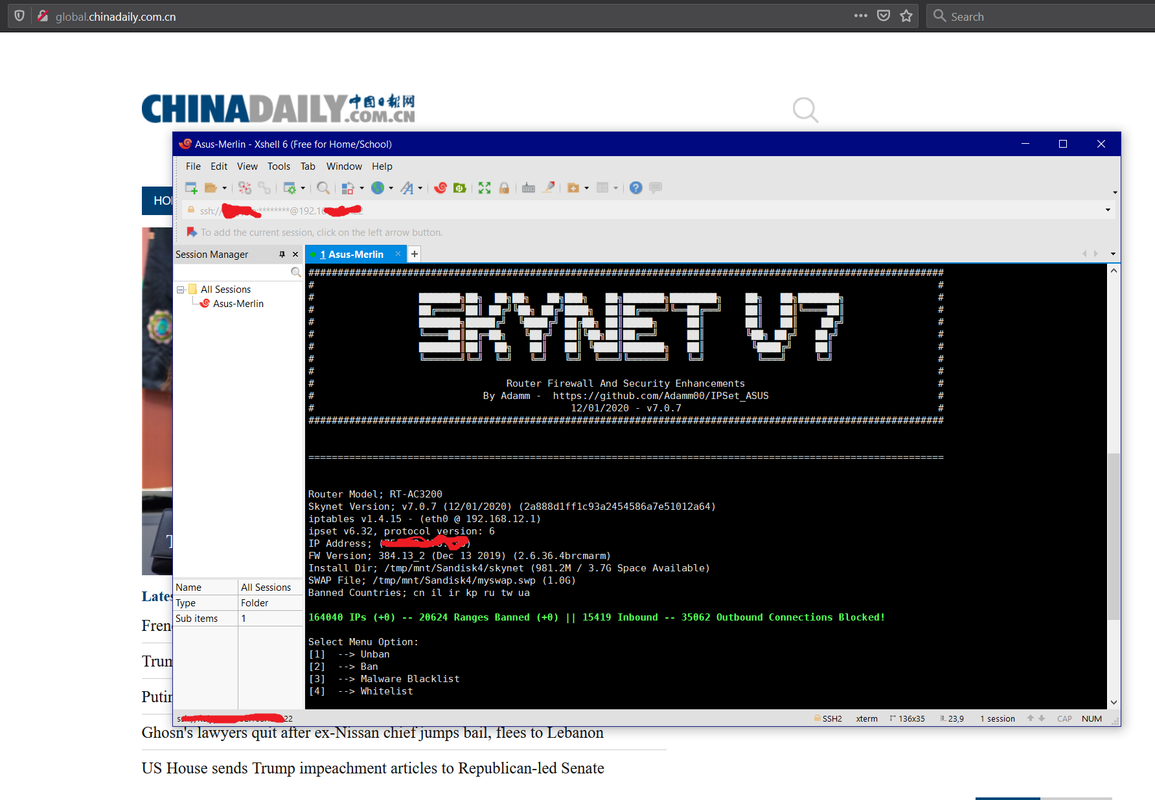Click the plus button to add tab
The height and width of the screenshot is (800, 1155).
click(414, 254)
